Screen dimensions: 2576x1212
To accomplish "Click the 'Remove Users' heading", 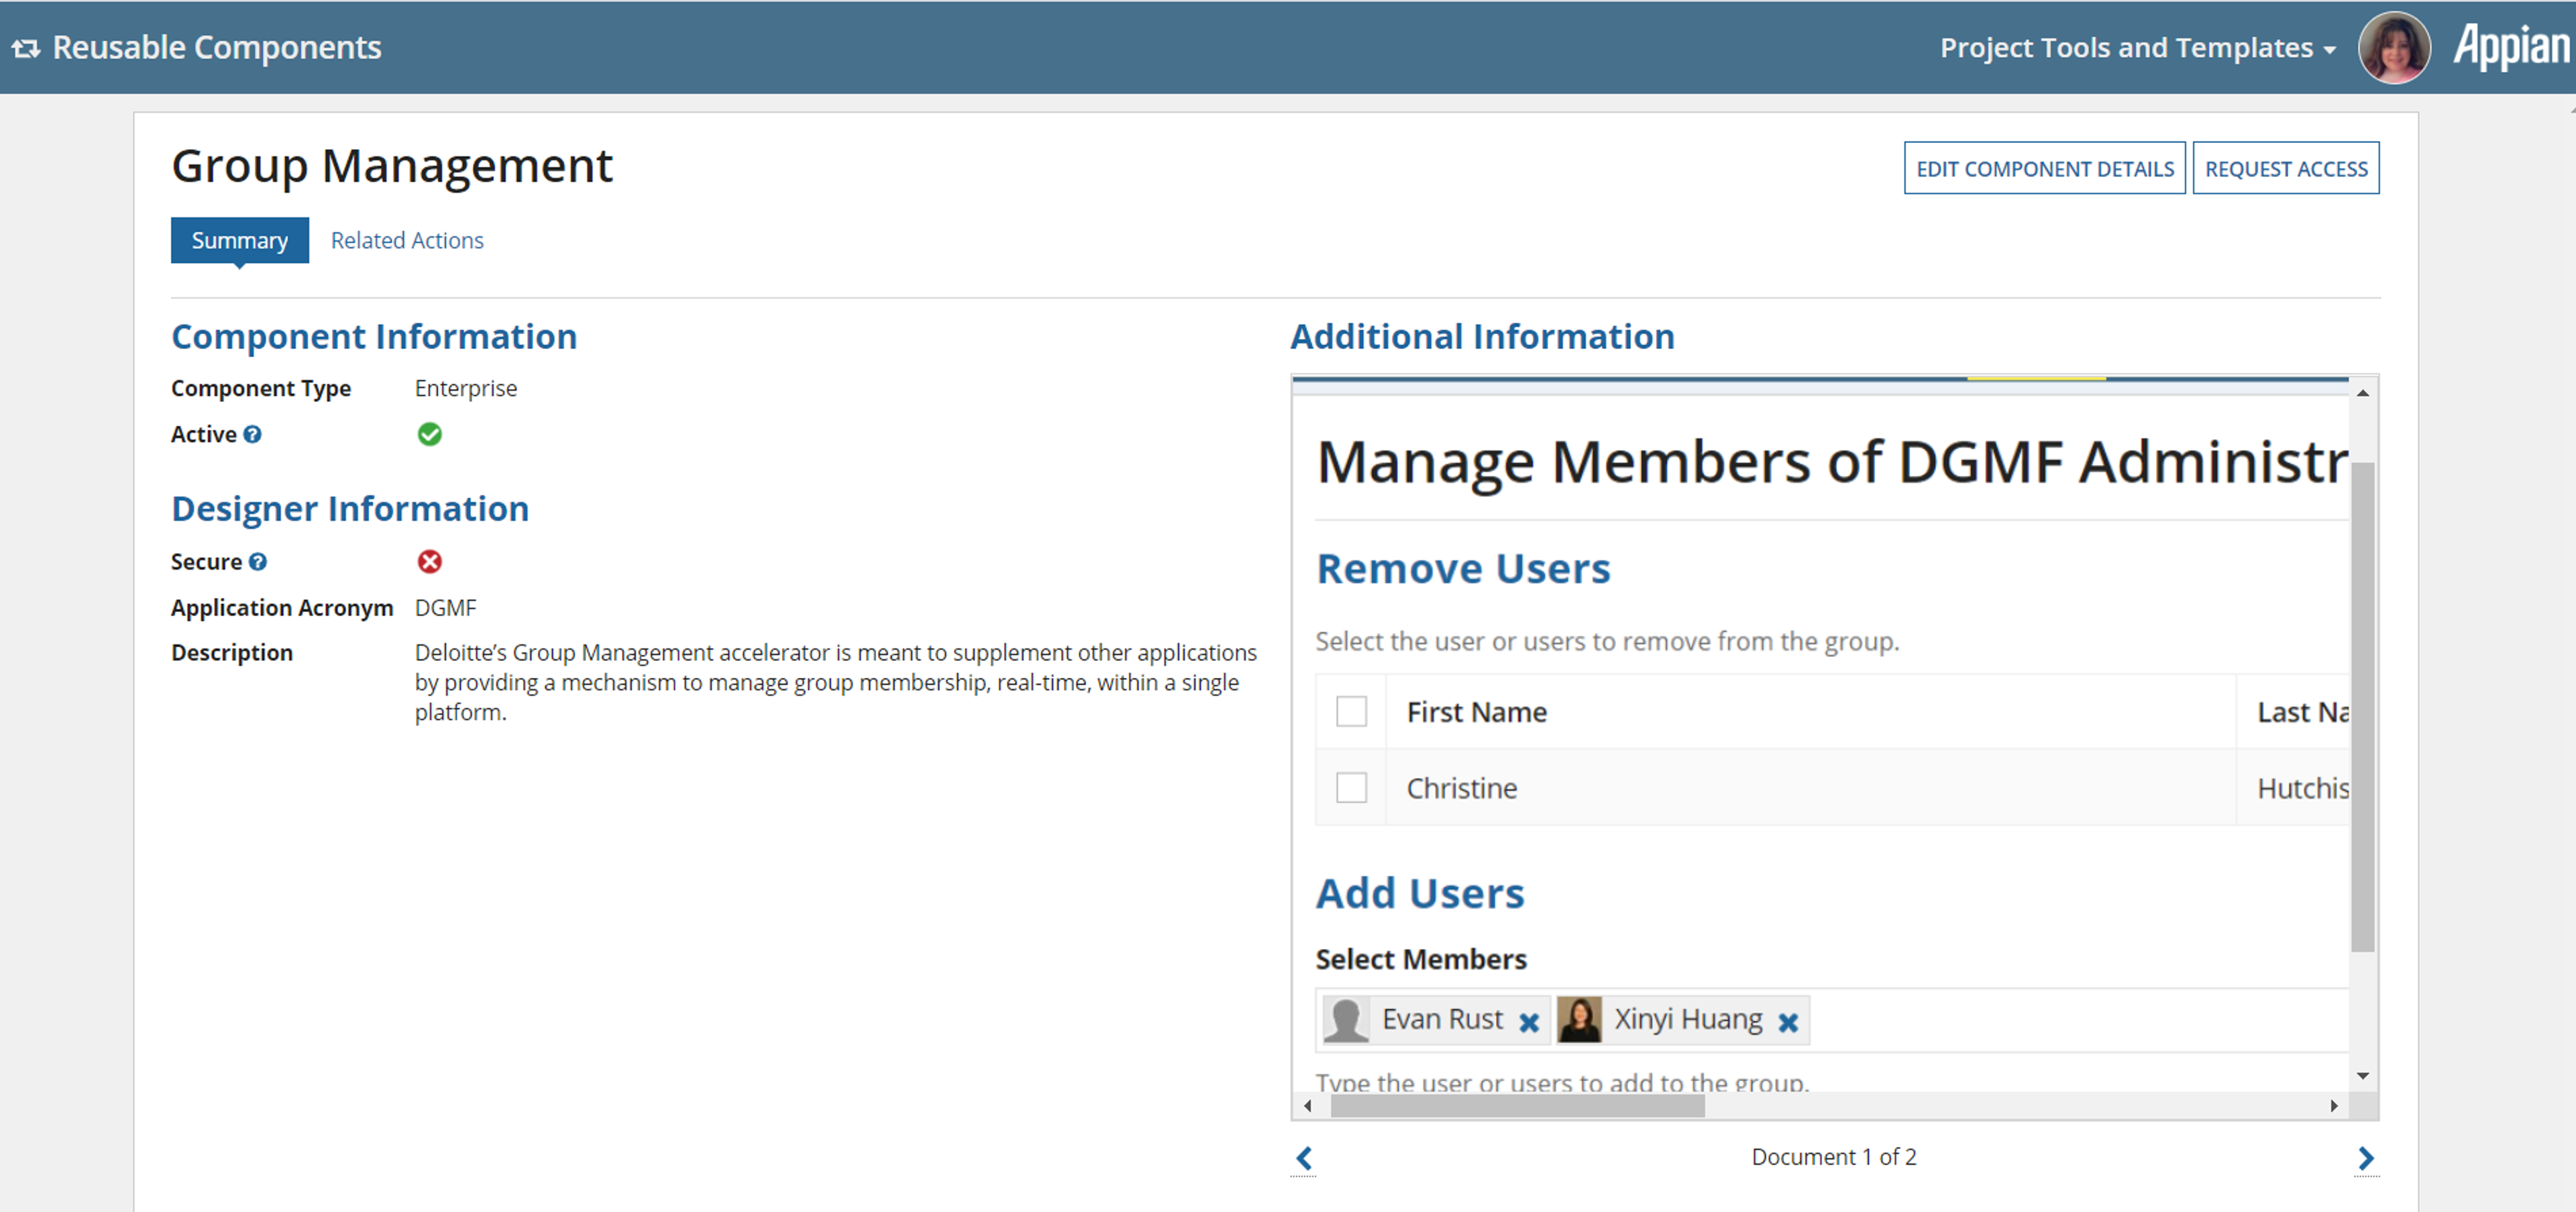I will [1464, 569].
